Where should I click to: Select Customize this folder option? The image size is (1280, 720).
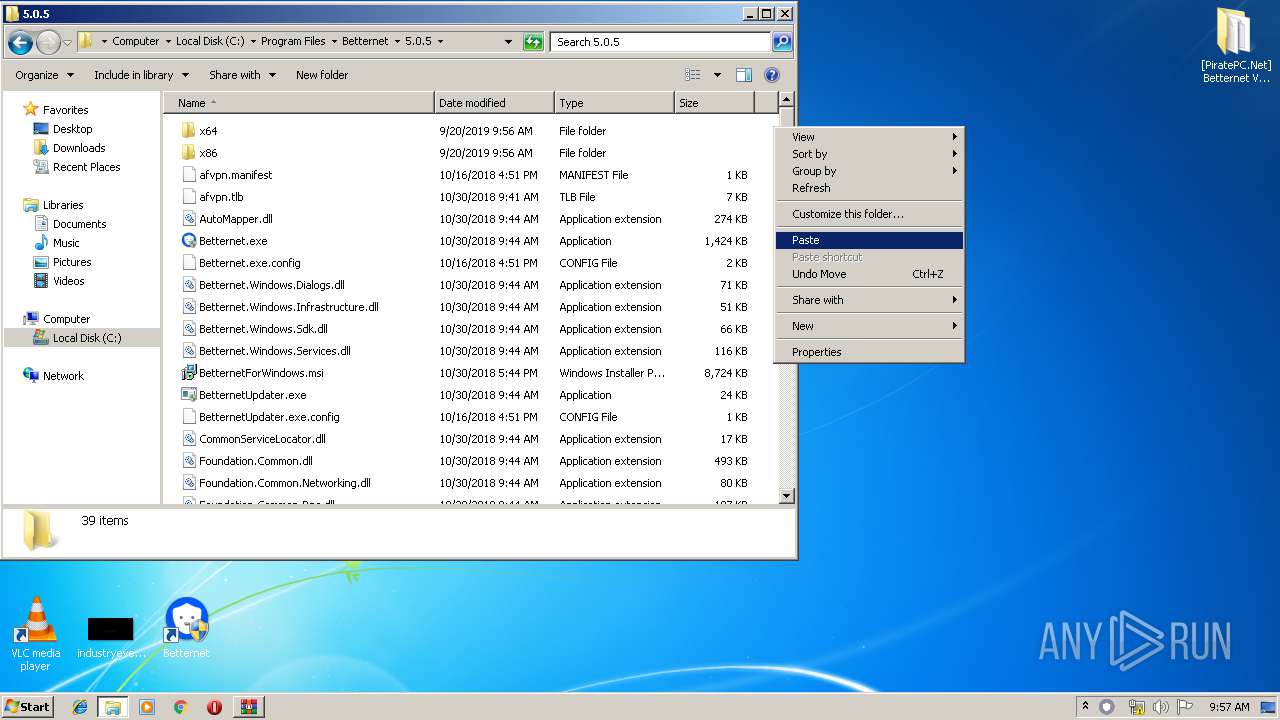pos(869,214)
